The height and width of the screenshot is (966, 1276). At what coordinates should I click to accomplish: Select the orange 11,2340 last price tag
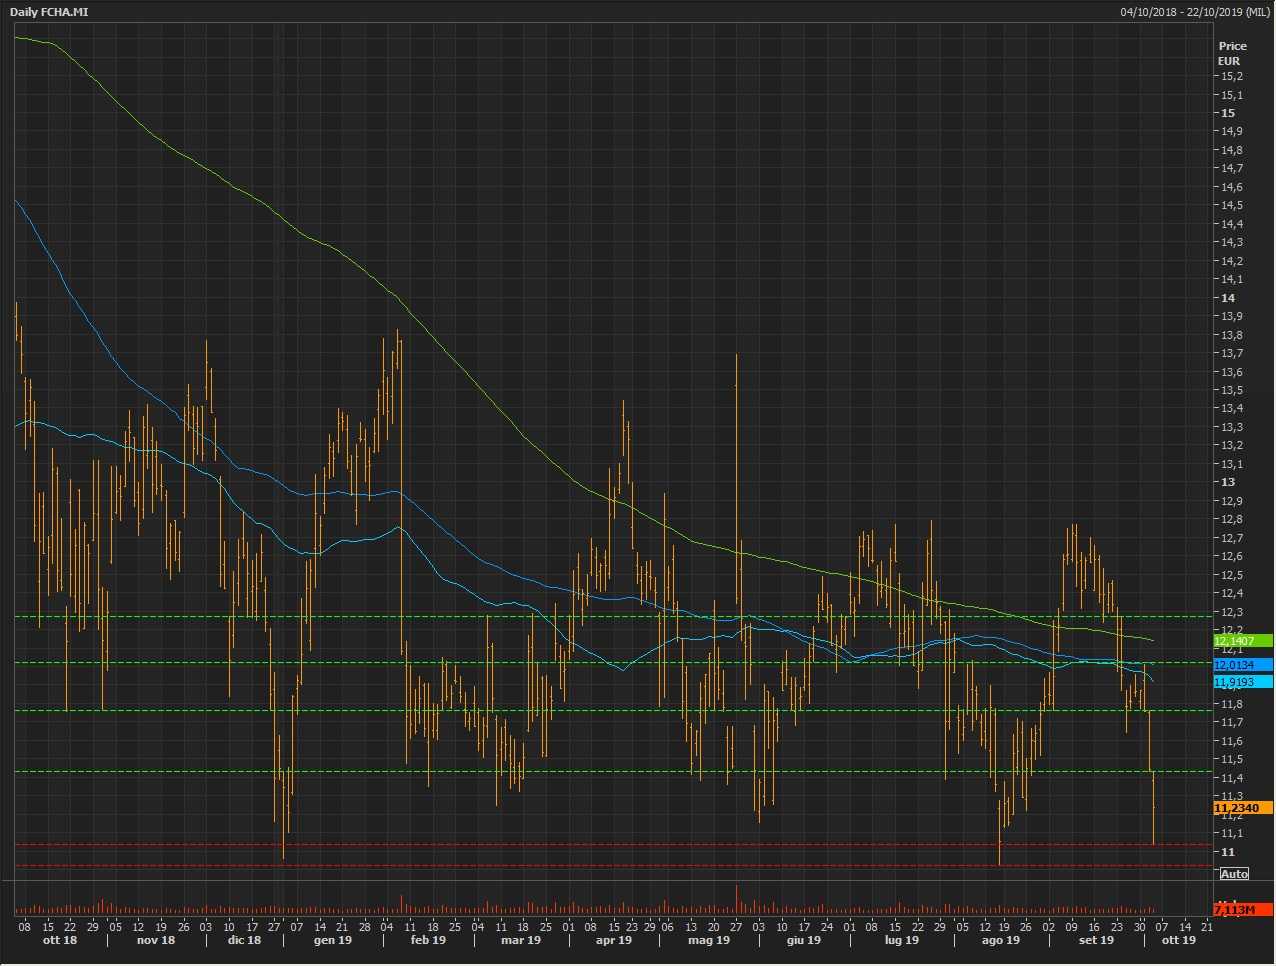click(x=1242, y=808)
